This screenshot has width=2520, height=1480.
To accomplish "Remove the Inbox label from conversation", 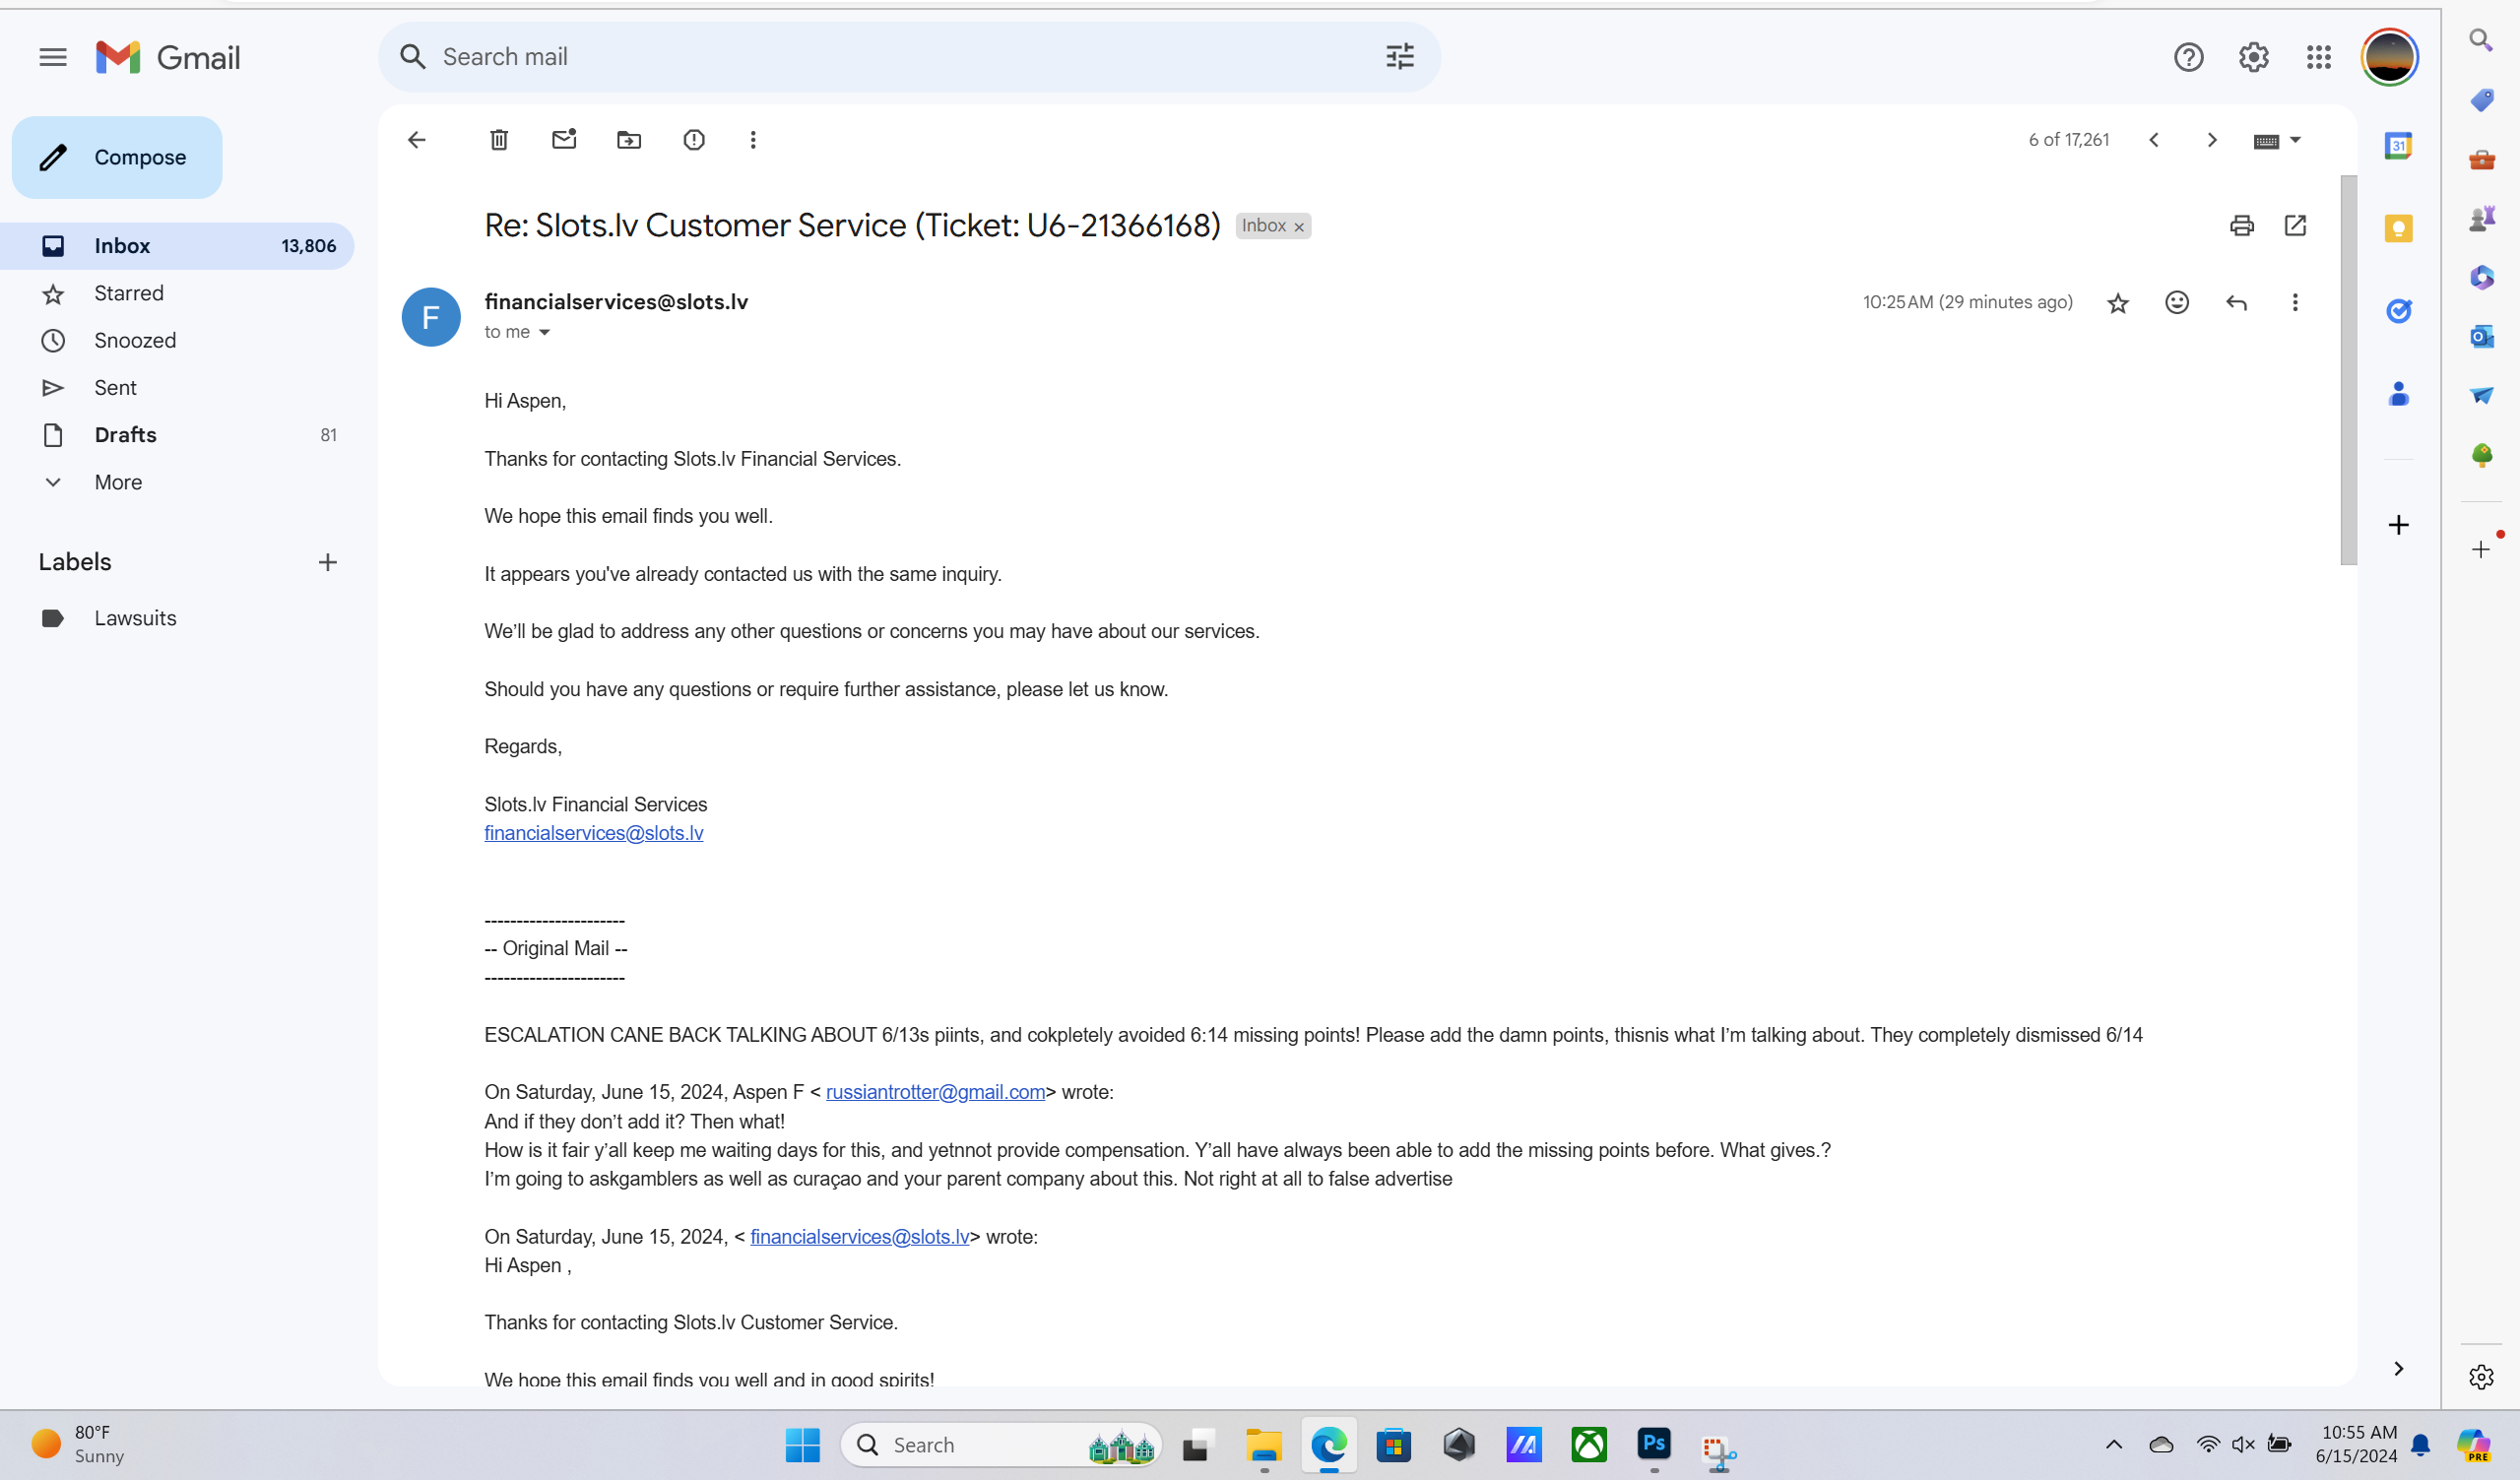I will point(1299,227).
